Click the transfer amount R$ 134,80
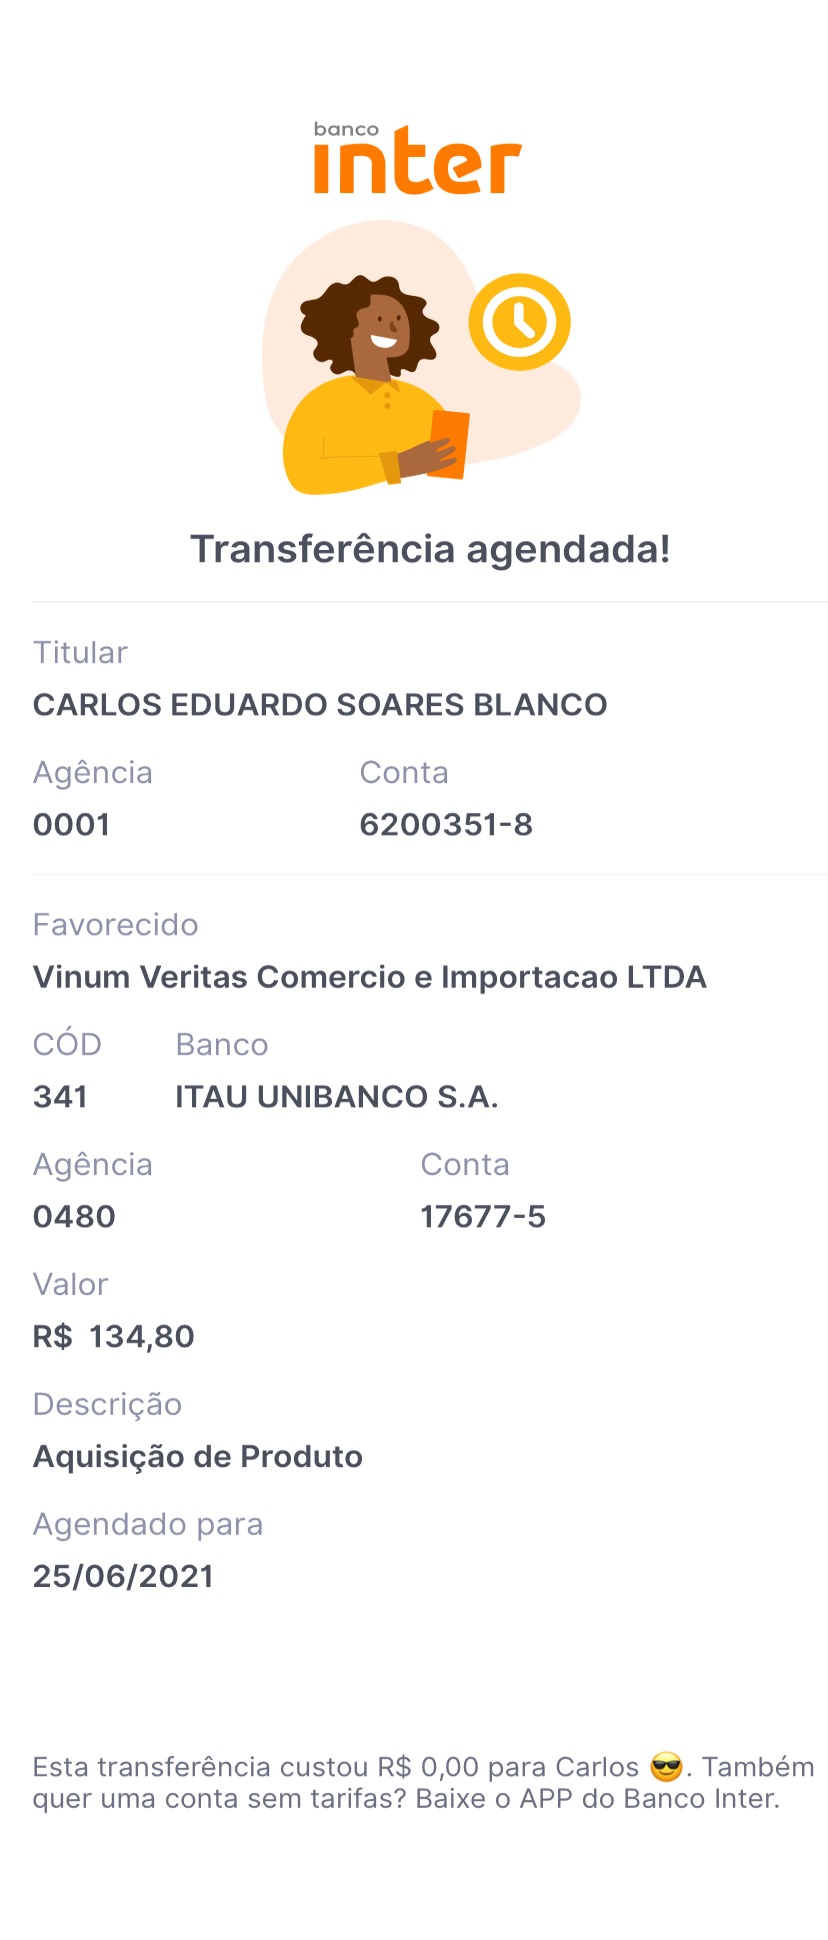The image size is (828, 1940). click(114, 1337)
